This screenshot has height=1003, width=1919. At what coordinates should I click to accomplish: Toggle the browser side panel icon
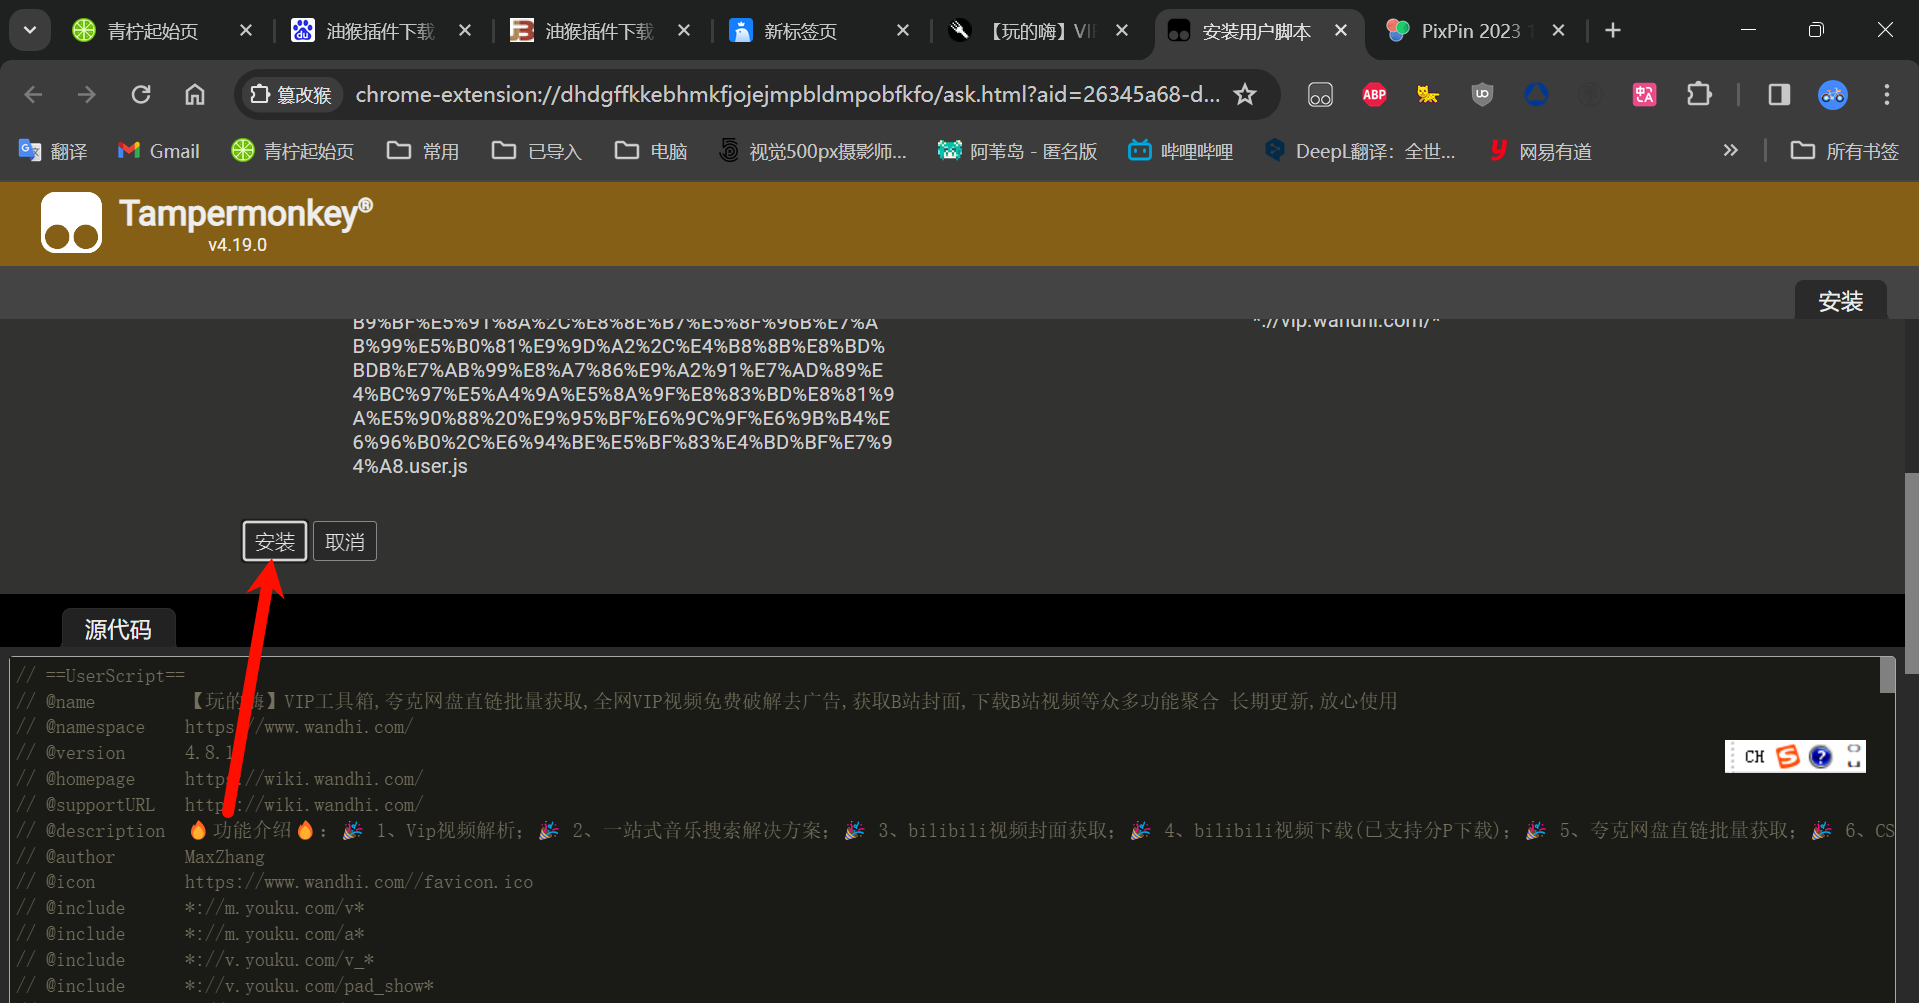[x=1778, y=95]
